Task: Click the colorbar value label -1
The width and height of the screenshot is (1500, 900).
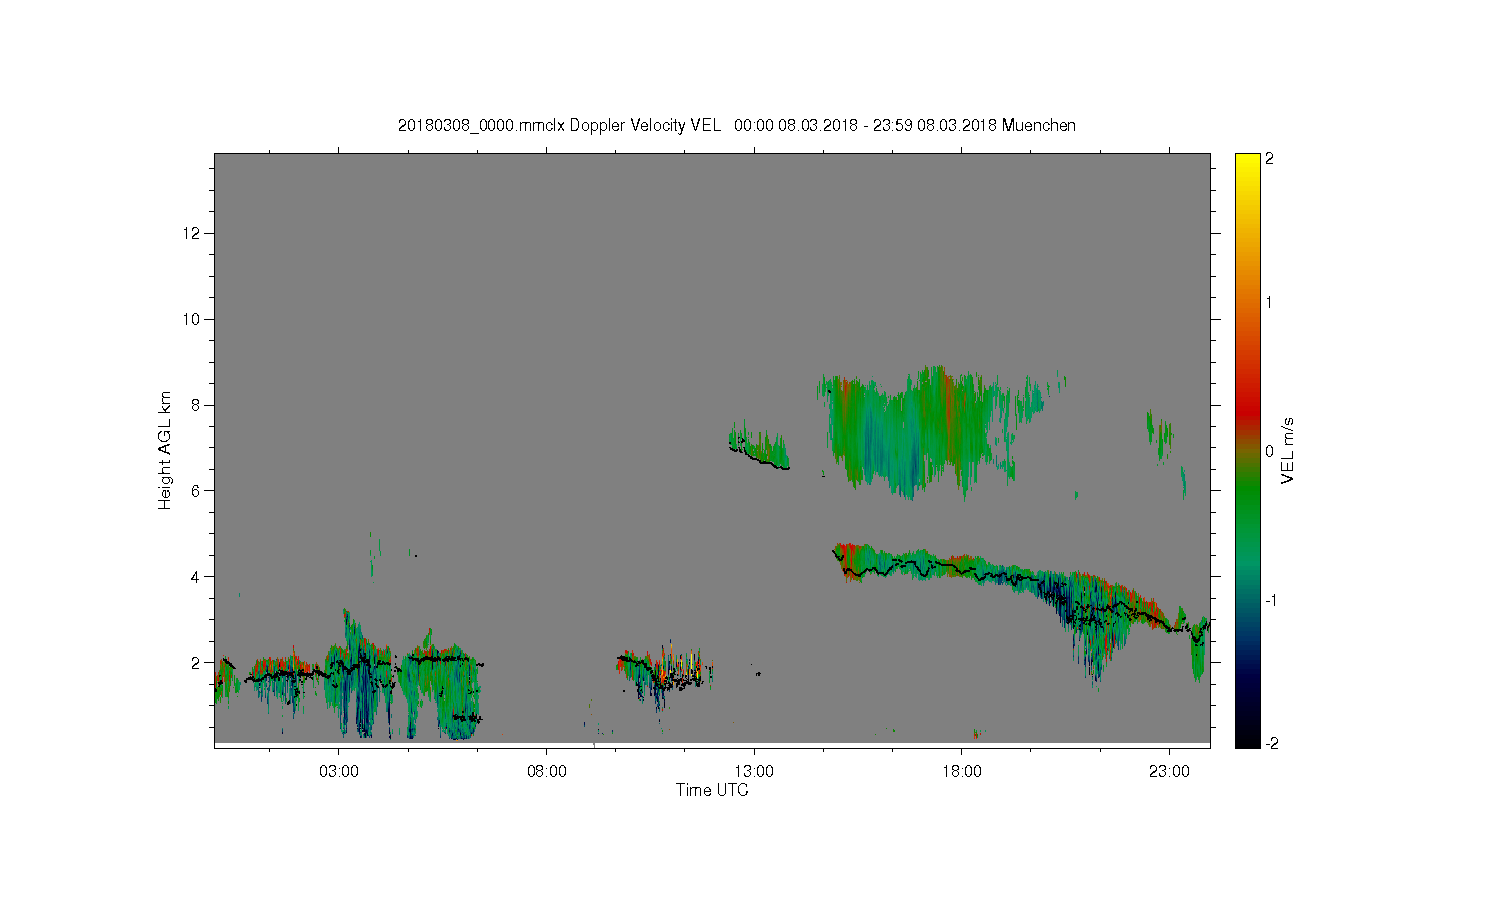Action: 1272,600
